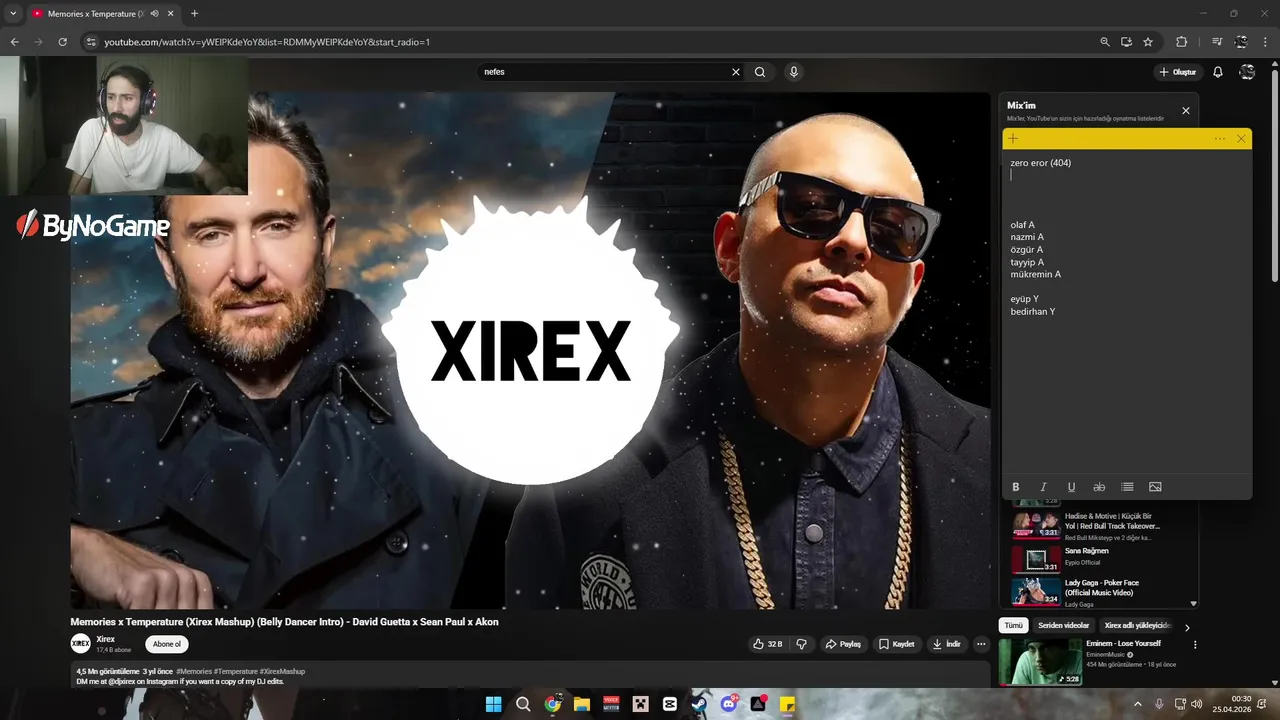Click the note line 'zero eror (404)'

pyautogui.click(x=1040, y=163)
